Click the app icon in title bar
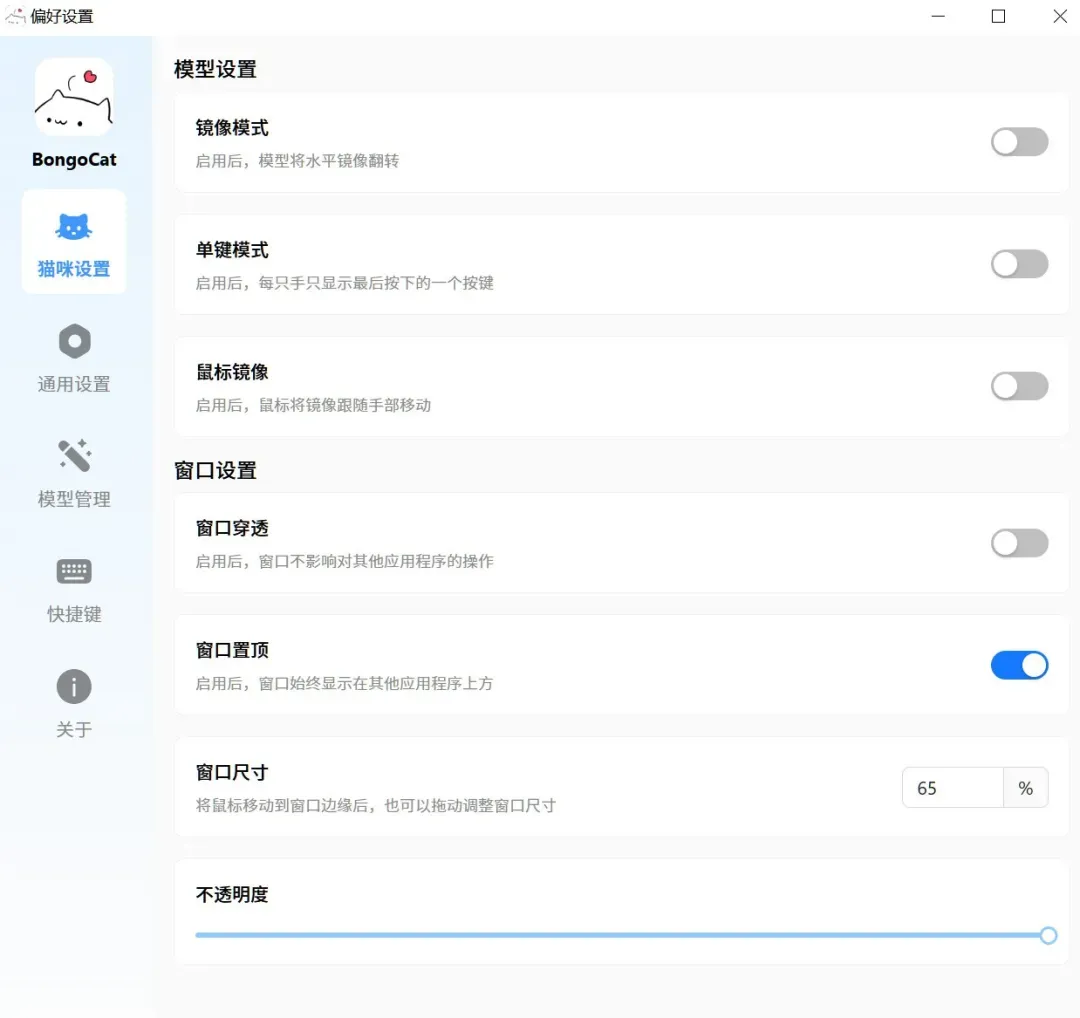The width and height of the screenshot is (1080, 1018). pyautogui.click(x=15, y=16)
